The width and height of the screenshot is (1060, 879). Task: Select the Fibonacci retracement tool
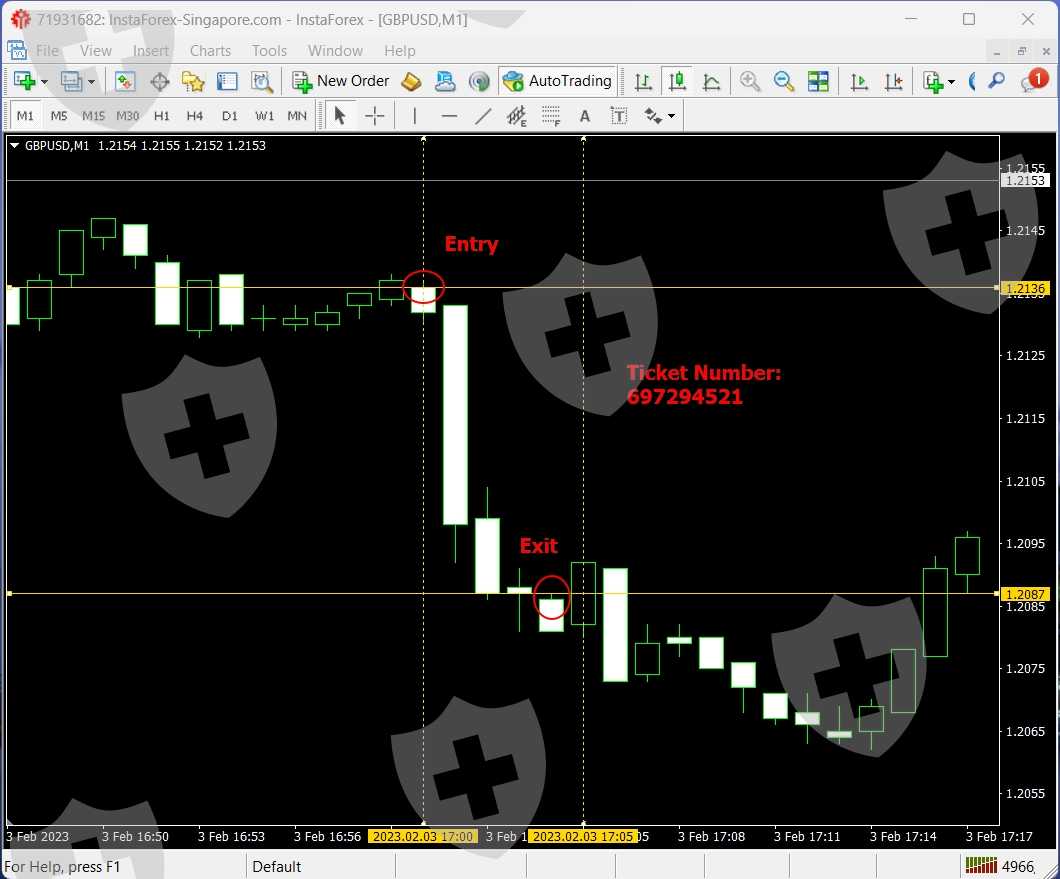tap(551, 116)
